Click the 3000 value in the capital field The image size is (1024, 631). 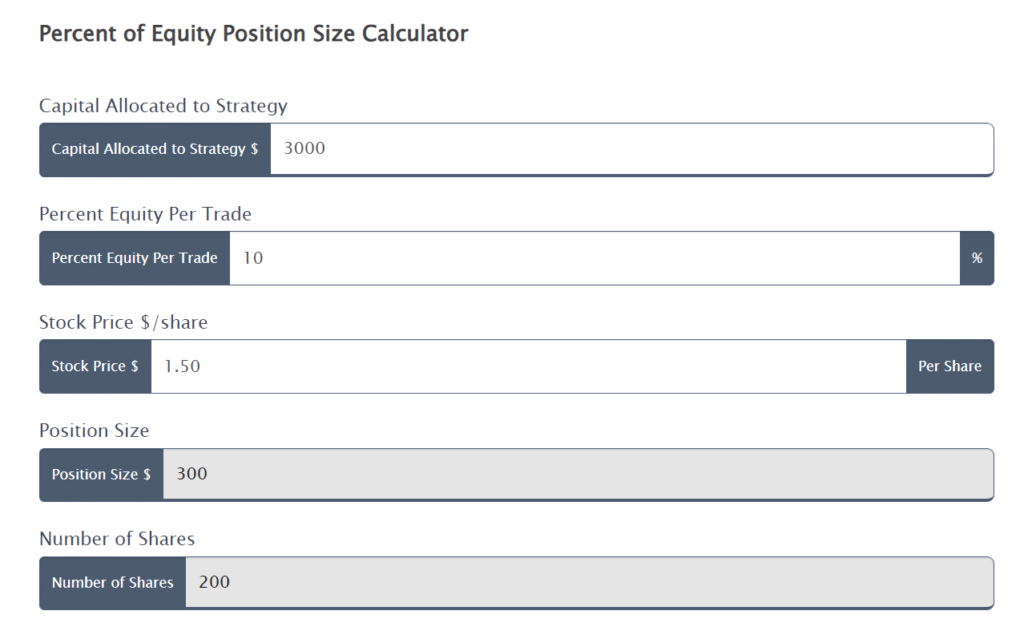click(x=305, y=149)
